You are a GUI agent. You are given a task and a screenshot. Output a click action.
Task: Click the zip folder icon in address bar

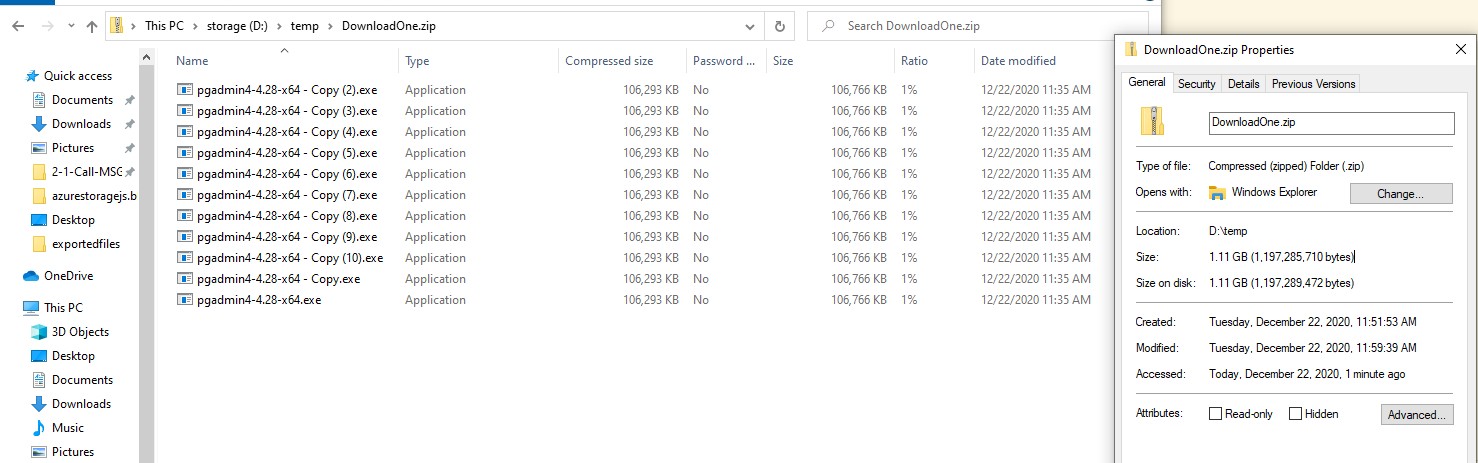[x=117, y=26]
